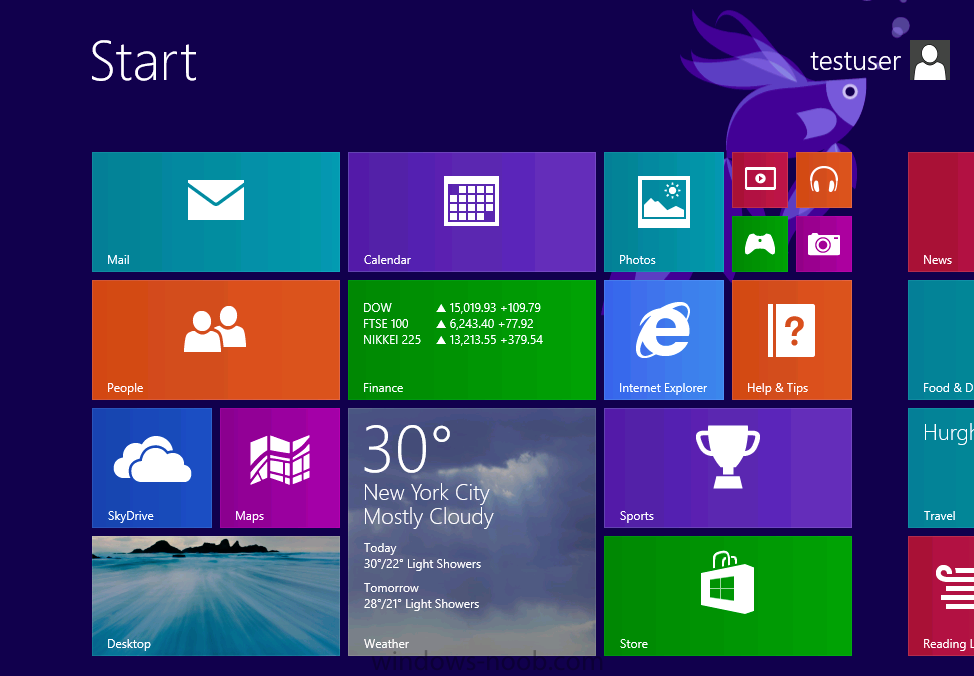This screenshot has height=676, width=974.
Task: Open the Camera tile
Action: tap(824, 244)
